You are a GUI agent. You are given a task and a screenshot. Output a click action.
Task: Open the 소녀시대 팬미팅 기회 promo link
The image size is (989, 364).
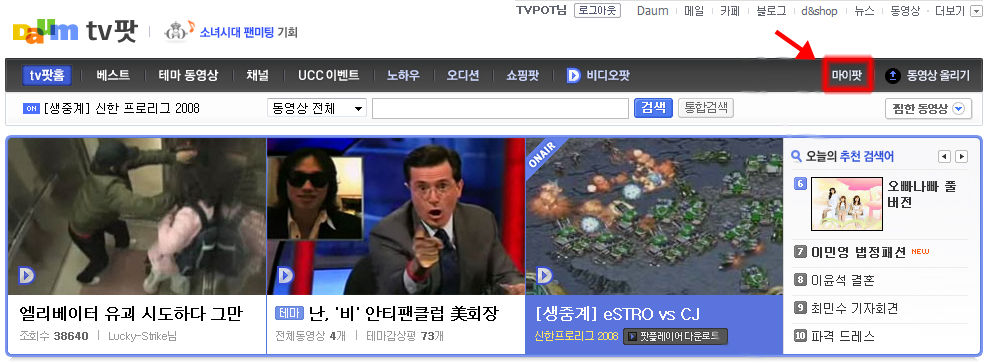pyautogui.click(x=249, y=32)
